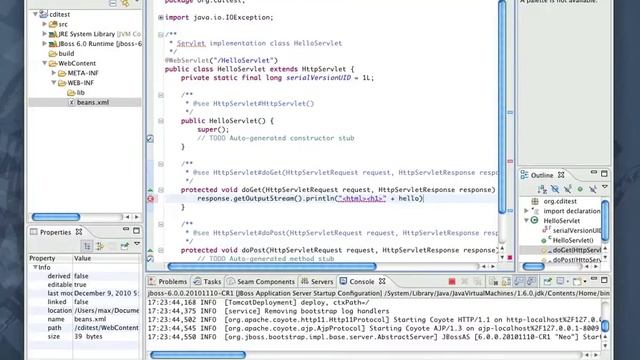The width and height of the screenshot is (640, 360).
Task: Toggle Hide Static Members in Outline
Action: pos(567,189)
